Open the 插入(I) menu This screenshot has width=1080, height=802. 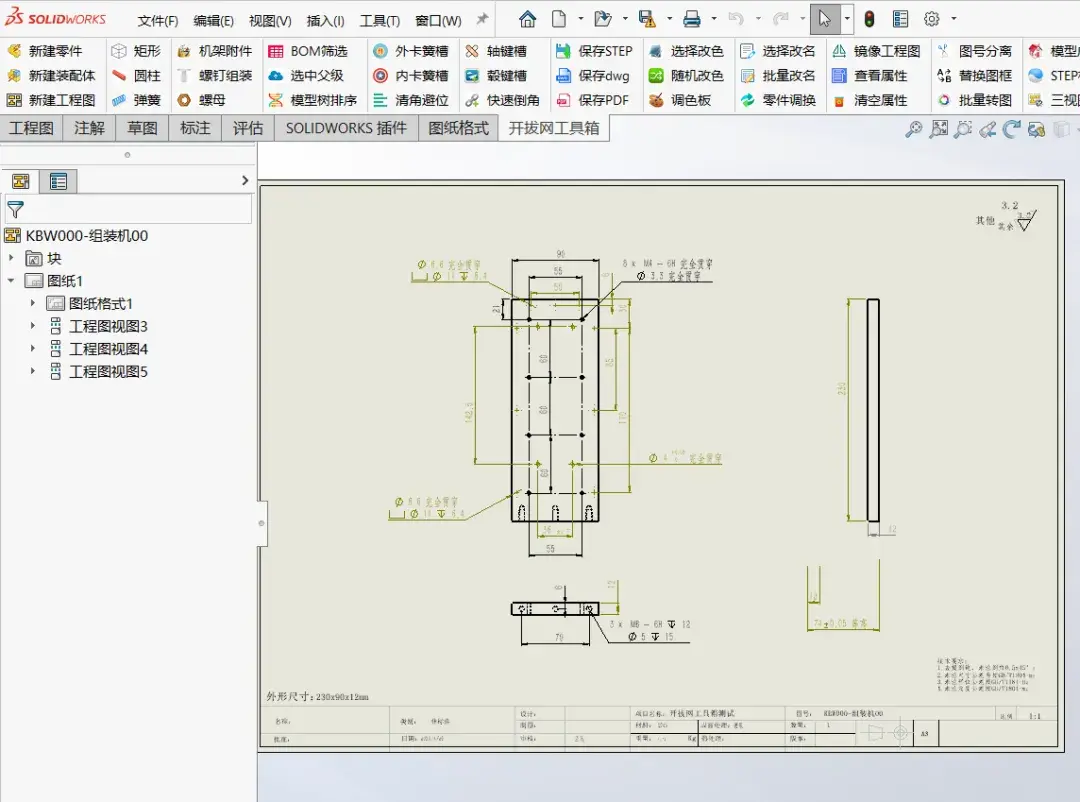pos(325,21)
